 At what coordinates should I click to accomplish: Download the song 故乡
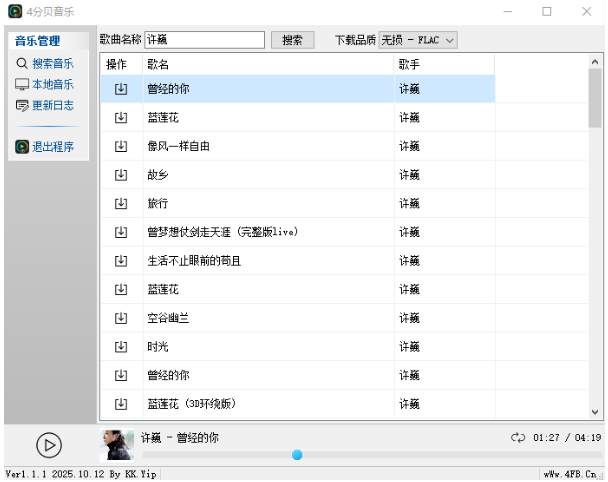pyautogui.click(x=121, y=175)
